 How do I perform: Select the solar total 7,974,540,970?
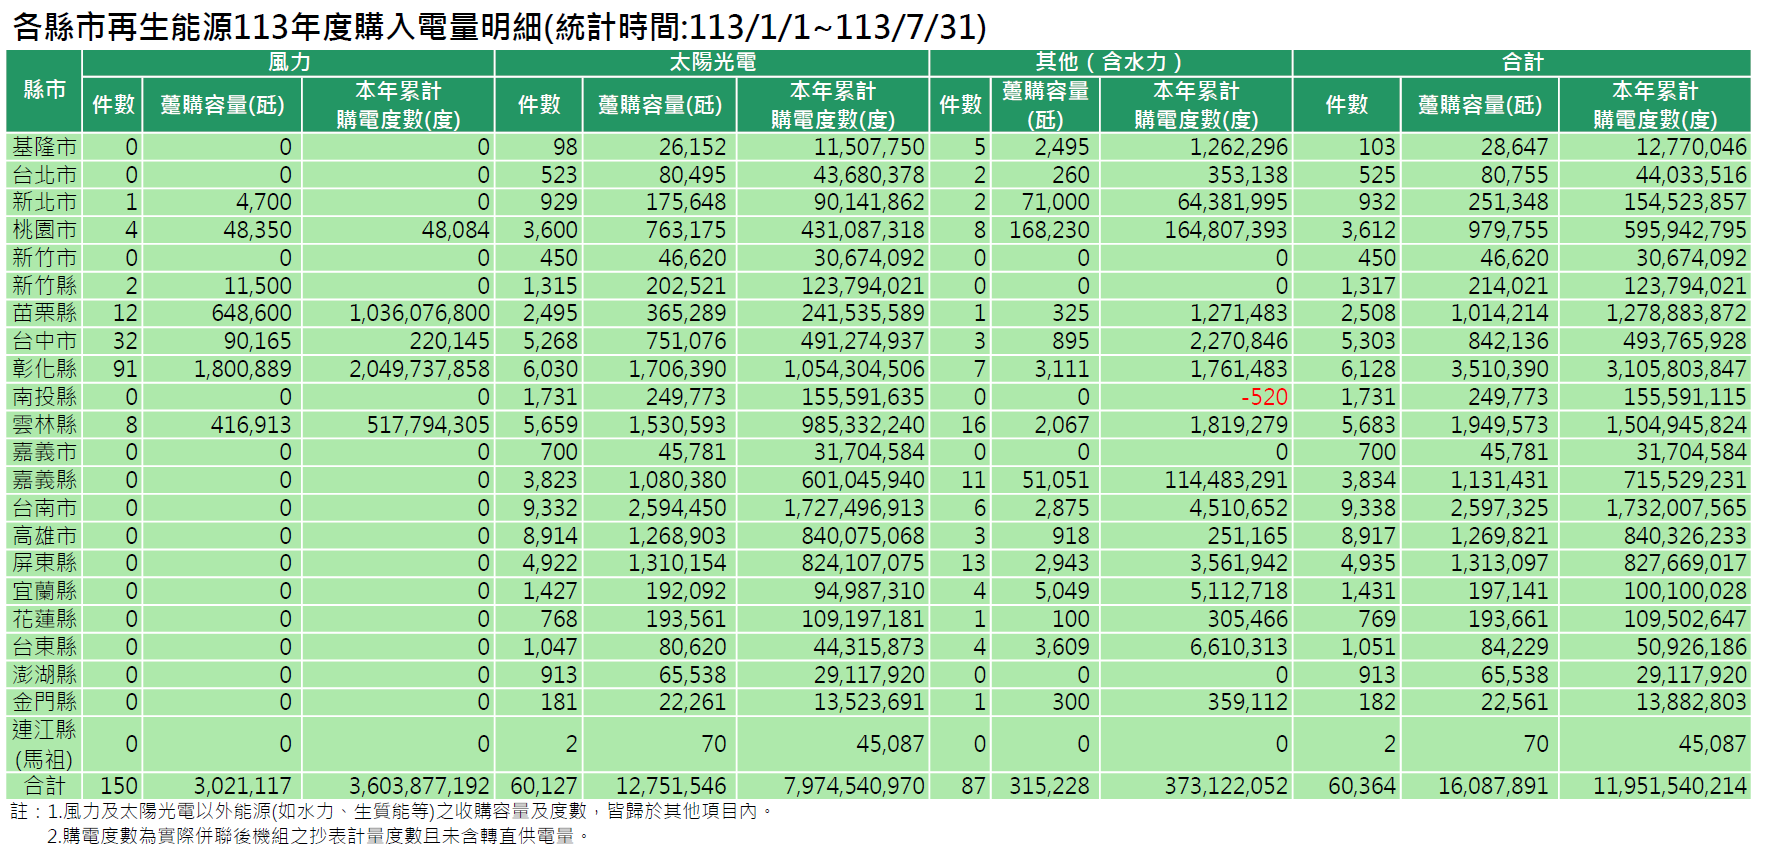[854, 786]
